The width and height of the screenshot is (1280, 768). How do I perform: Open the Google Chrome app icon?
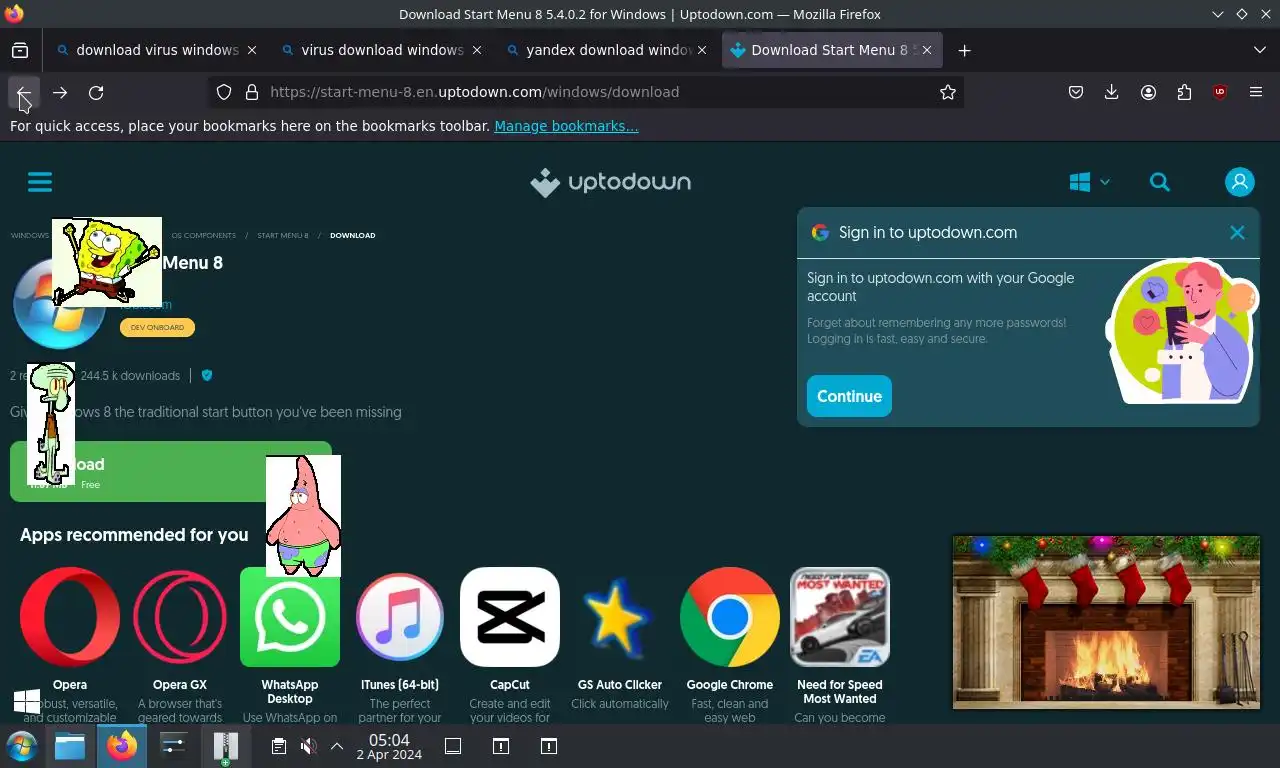(730, 617)
